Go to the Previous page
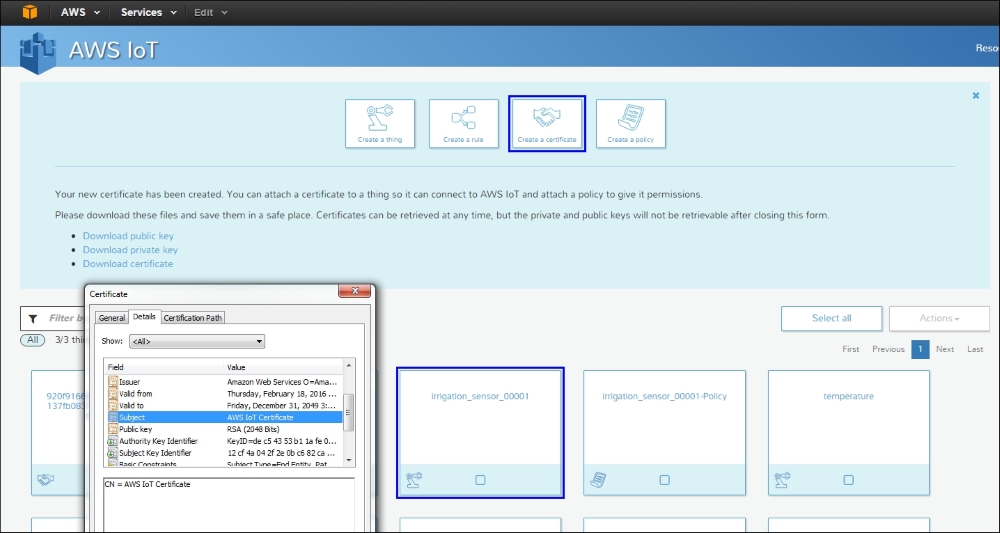Screen dimensions: 1000x533 point(888,349)
